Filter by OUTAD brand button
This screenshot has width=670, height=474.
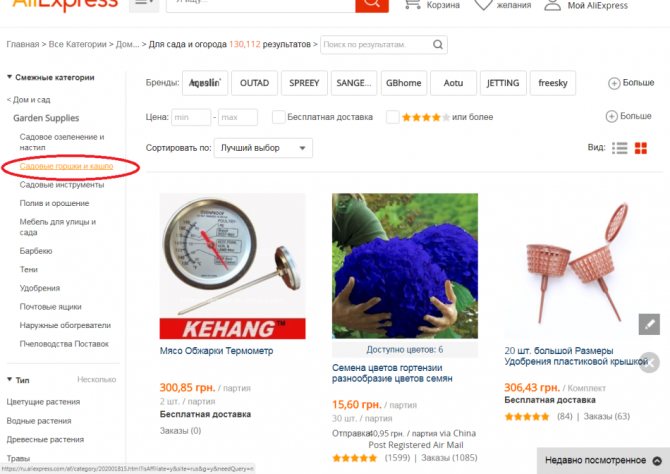tap(254, 83)
